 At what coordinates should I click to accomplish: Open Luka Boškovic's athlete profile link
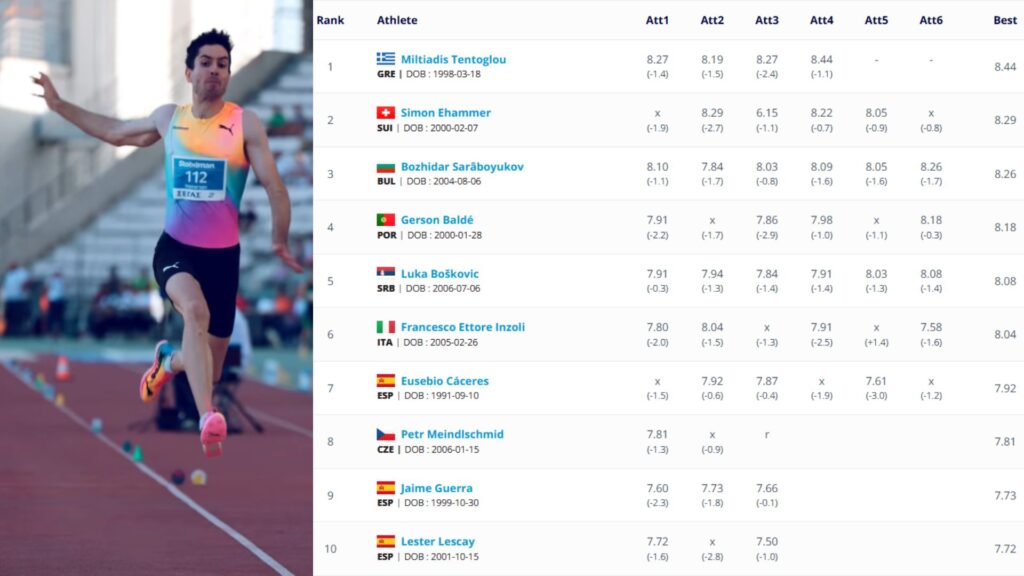[440, 274]
